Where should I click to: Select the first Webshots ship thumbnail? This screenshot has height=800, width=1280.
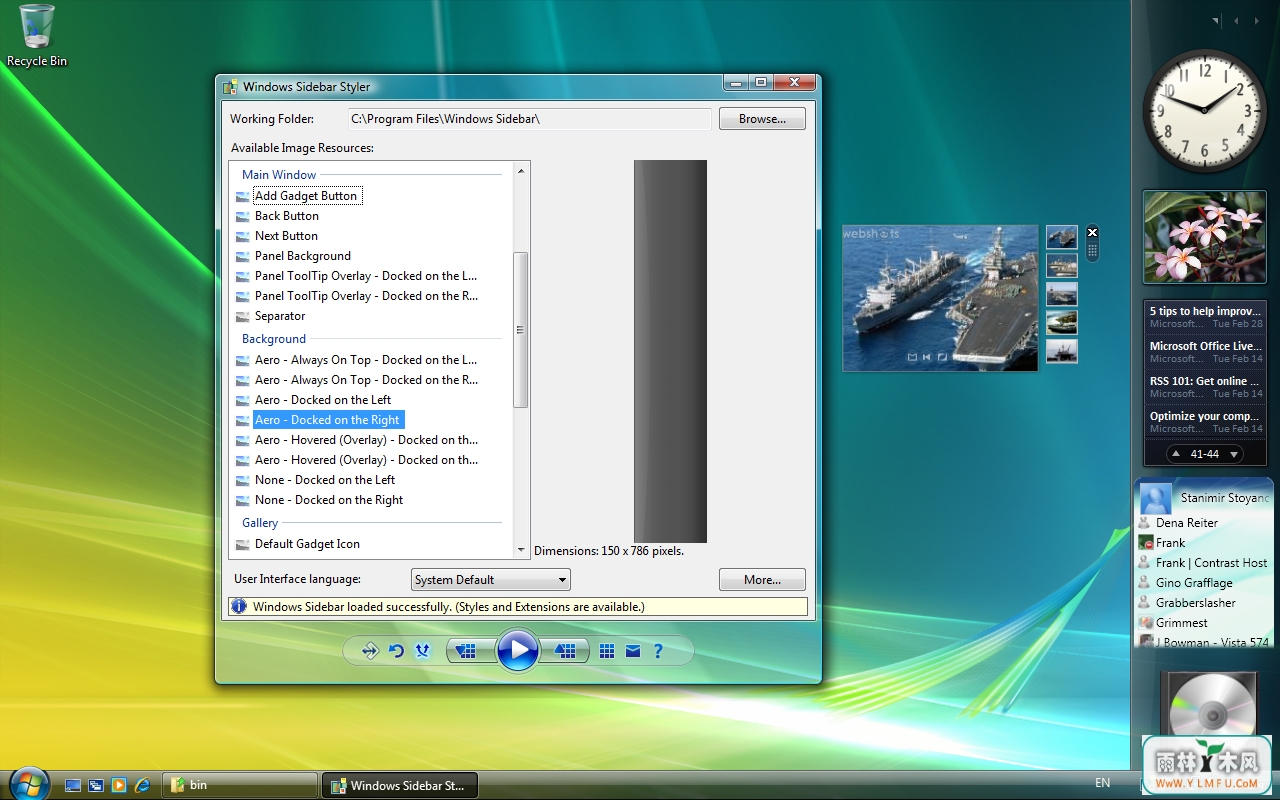click(x=1062, y=237)
